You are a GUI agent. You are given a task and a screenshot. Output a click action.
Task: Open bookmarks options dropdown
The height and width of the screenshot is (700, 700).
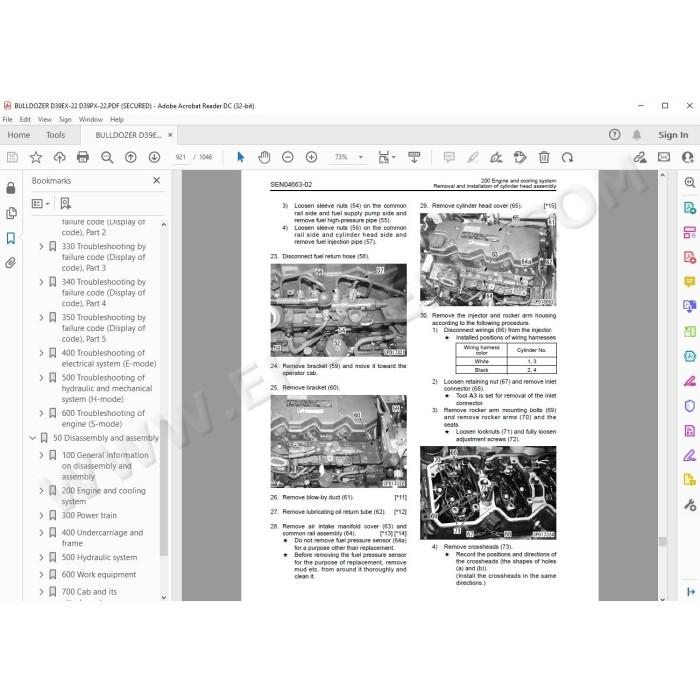[x=41, y=204]
